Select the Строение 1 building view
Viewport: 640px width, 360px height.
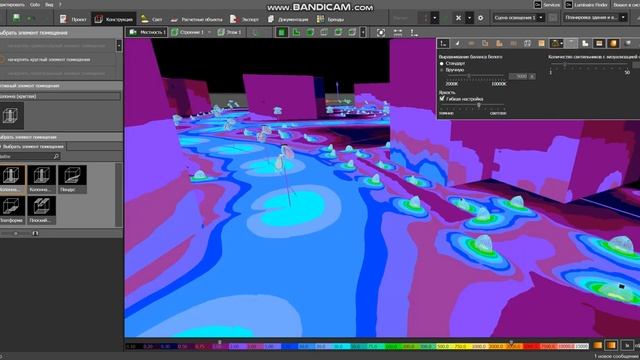pos(187,32)
